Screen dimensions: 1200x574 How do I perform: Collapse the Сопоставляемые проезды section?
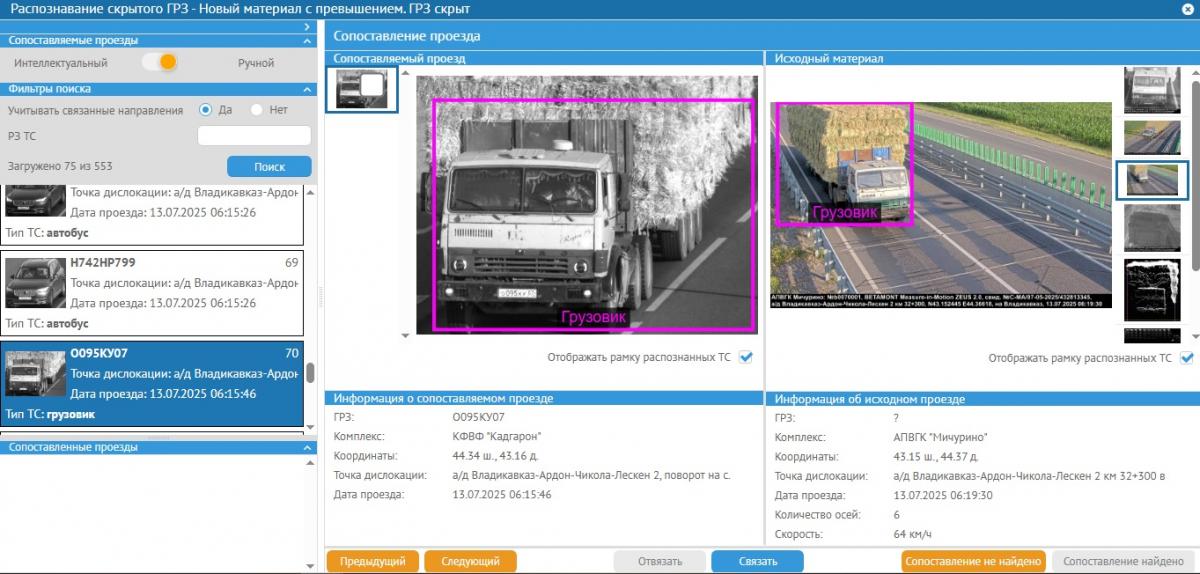coord(307,41)
